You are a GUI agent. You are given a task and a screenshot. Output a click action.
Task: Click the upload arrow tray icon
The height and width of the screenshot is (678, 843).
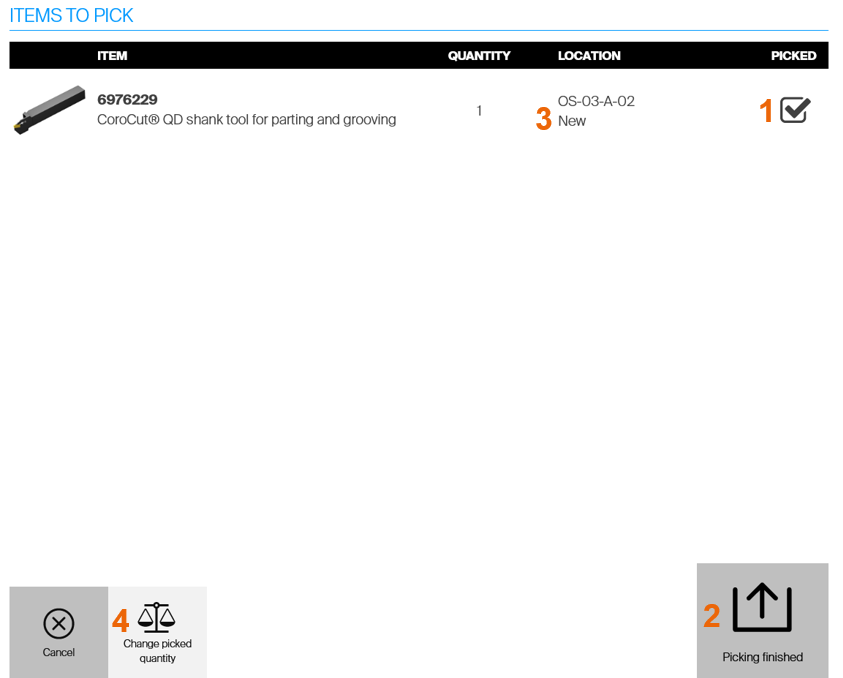pos(762,607)
